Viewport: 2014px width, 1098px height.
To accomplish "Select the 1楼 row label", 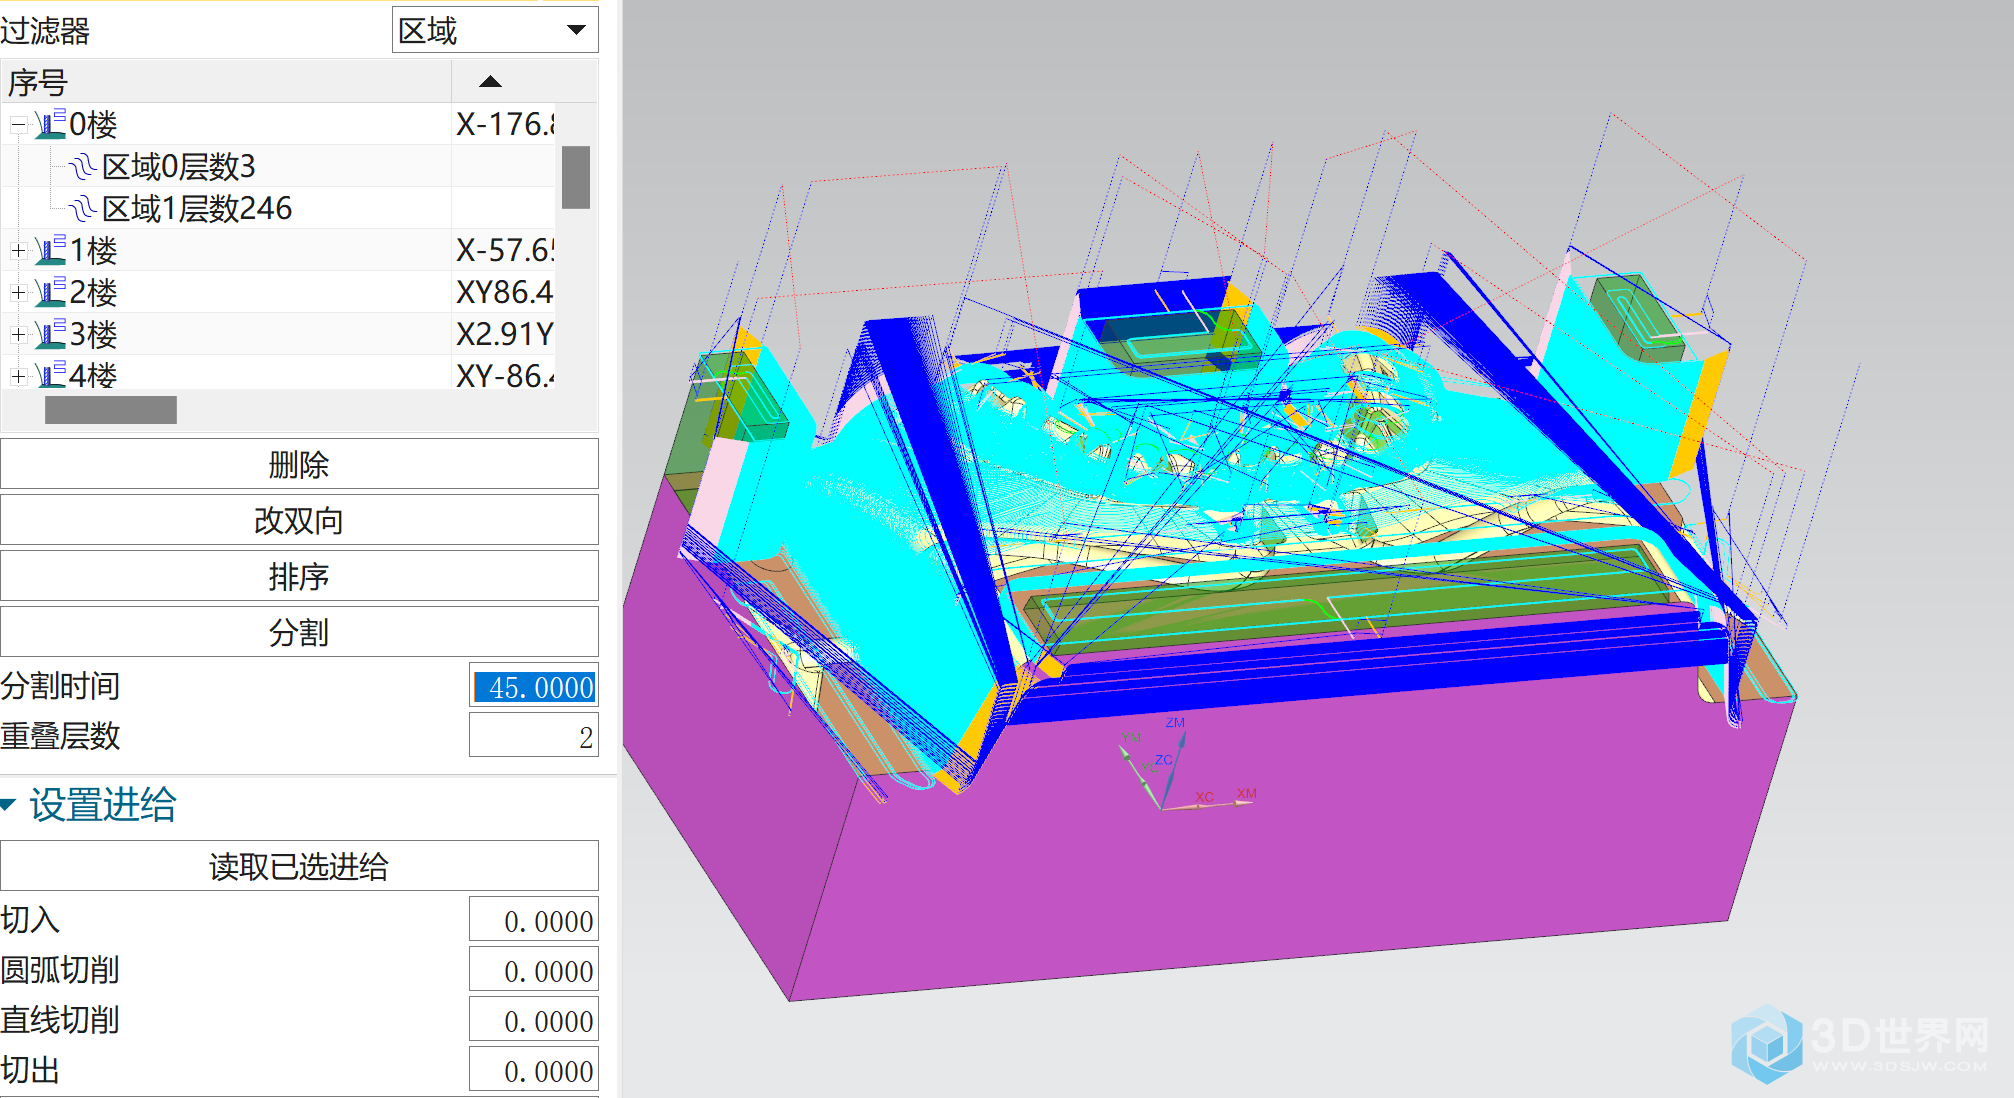I will pos(93,251).
